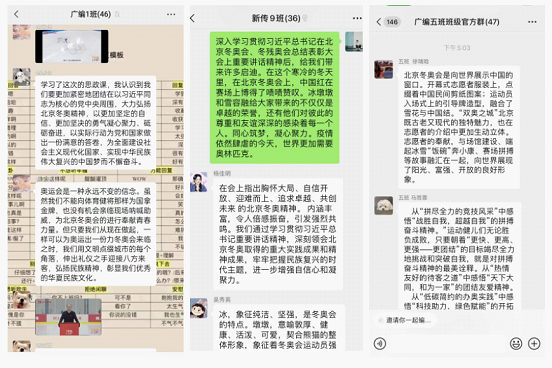
Task: Tap the white dog avatar in 广编五班 chat
Action: coord(383,205)
